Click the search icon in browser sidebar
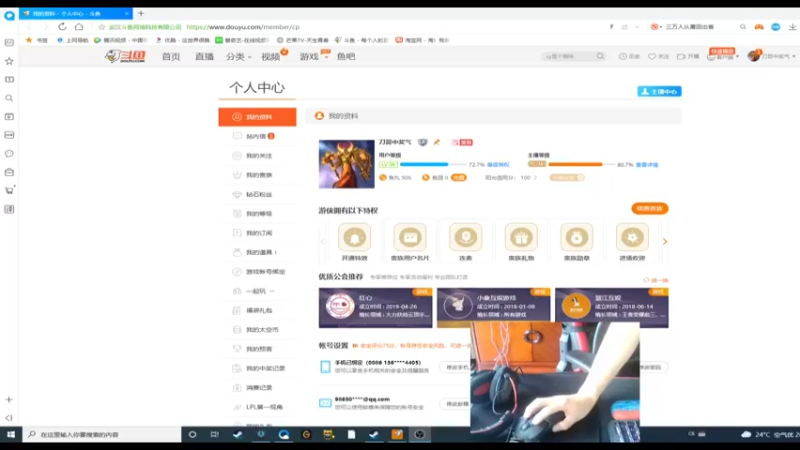Screen dimensions: 800x450 click(9, 98)
